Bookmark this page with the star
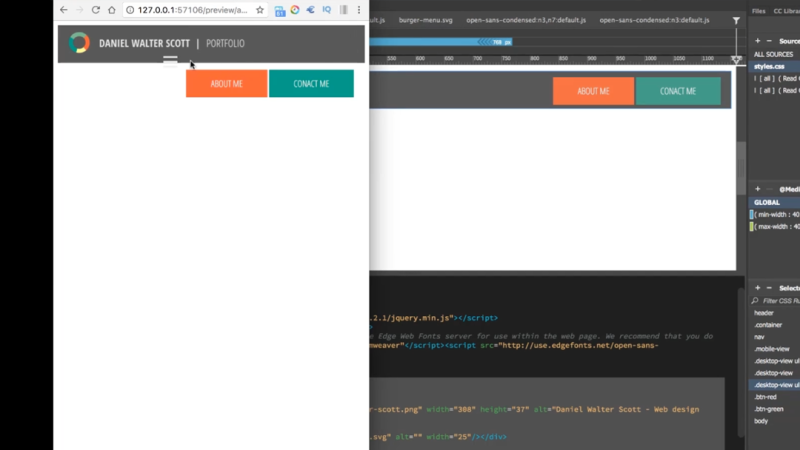Screen dimensions: 800x450 [x=260, y=10]
